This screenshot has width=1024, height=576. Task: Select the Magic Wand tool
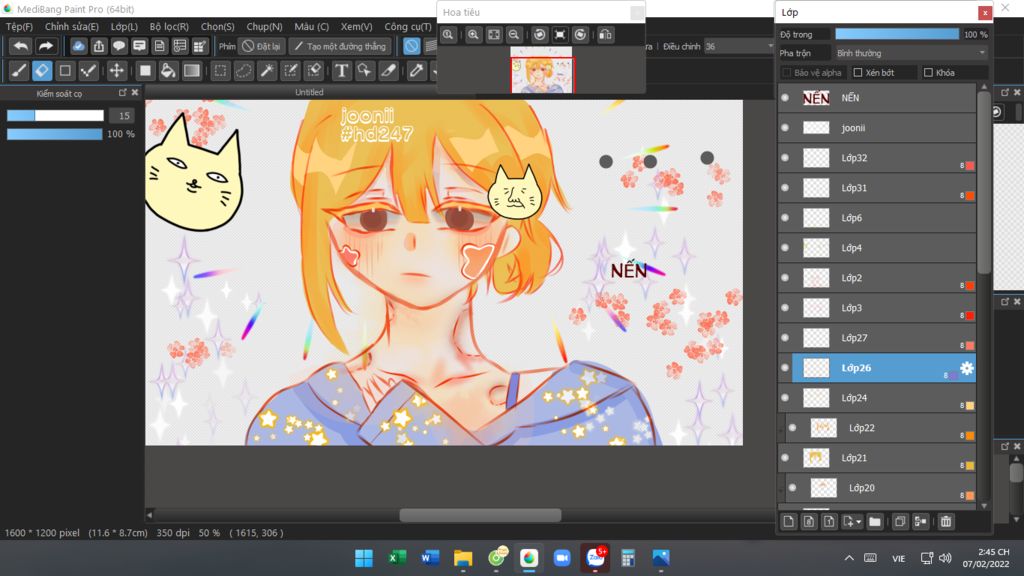pos(267,71)
